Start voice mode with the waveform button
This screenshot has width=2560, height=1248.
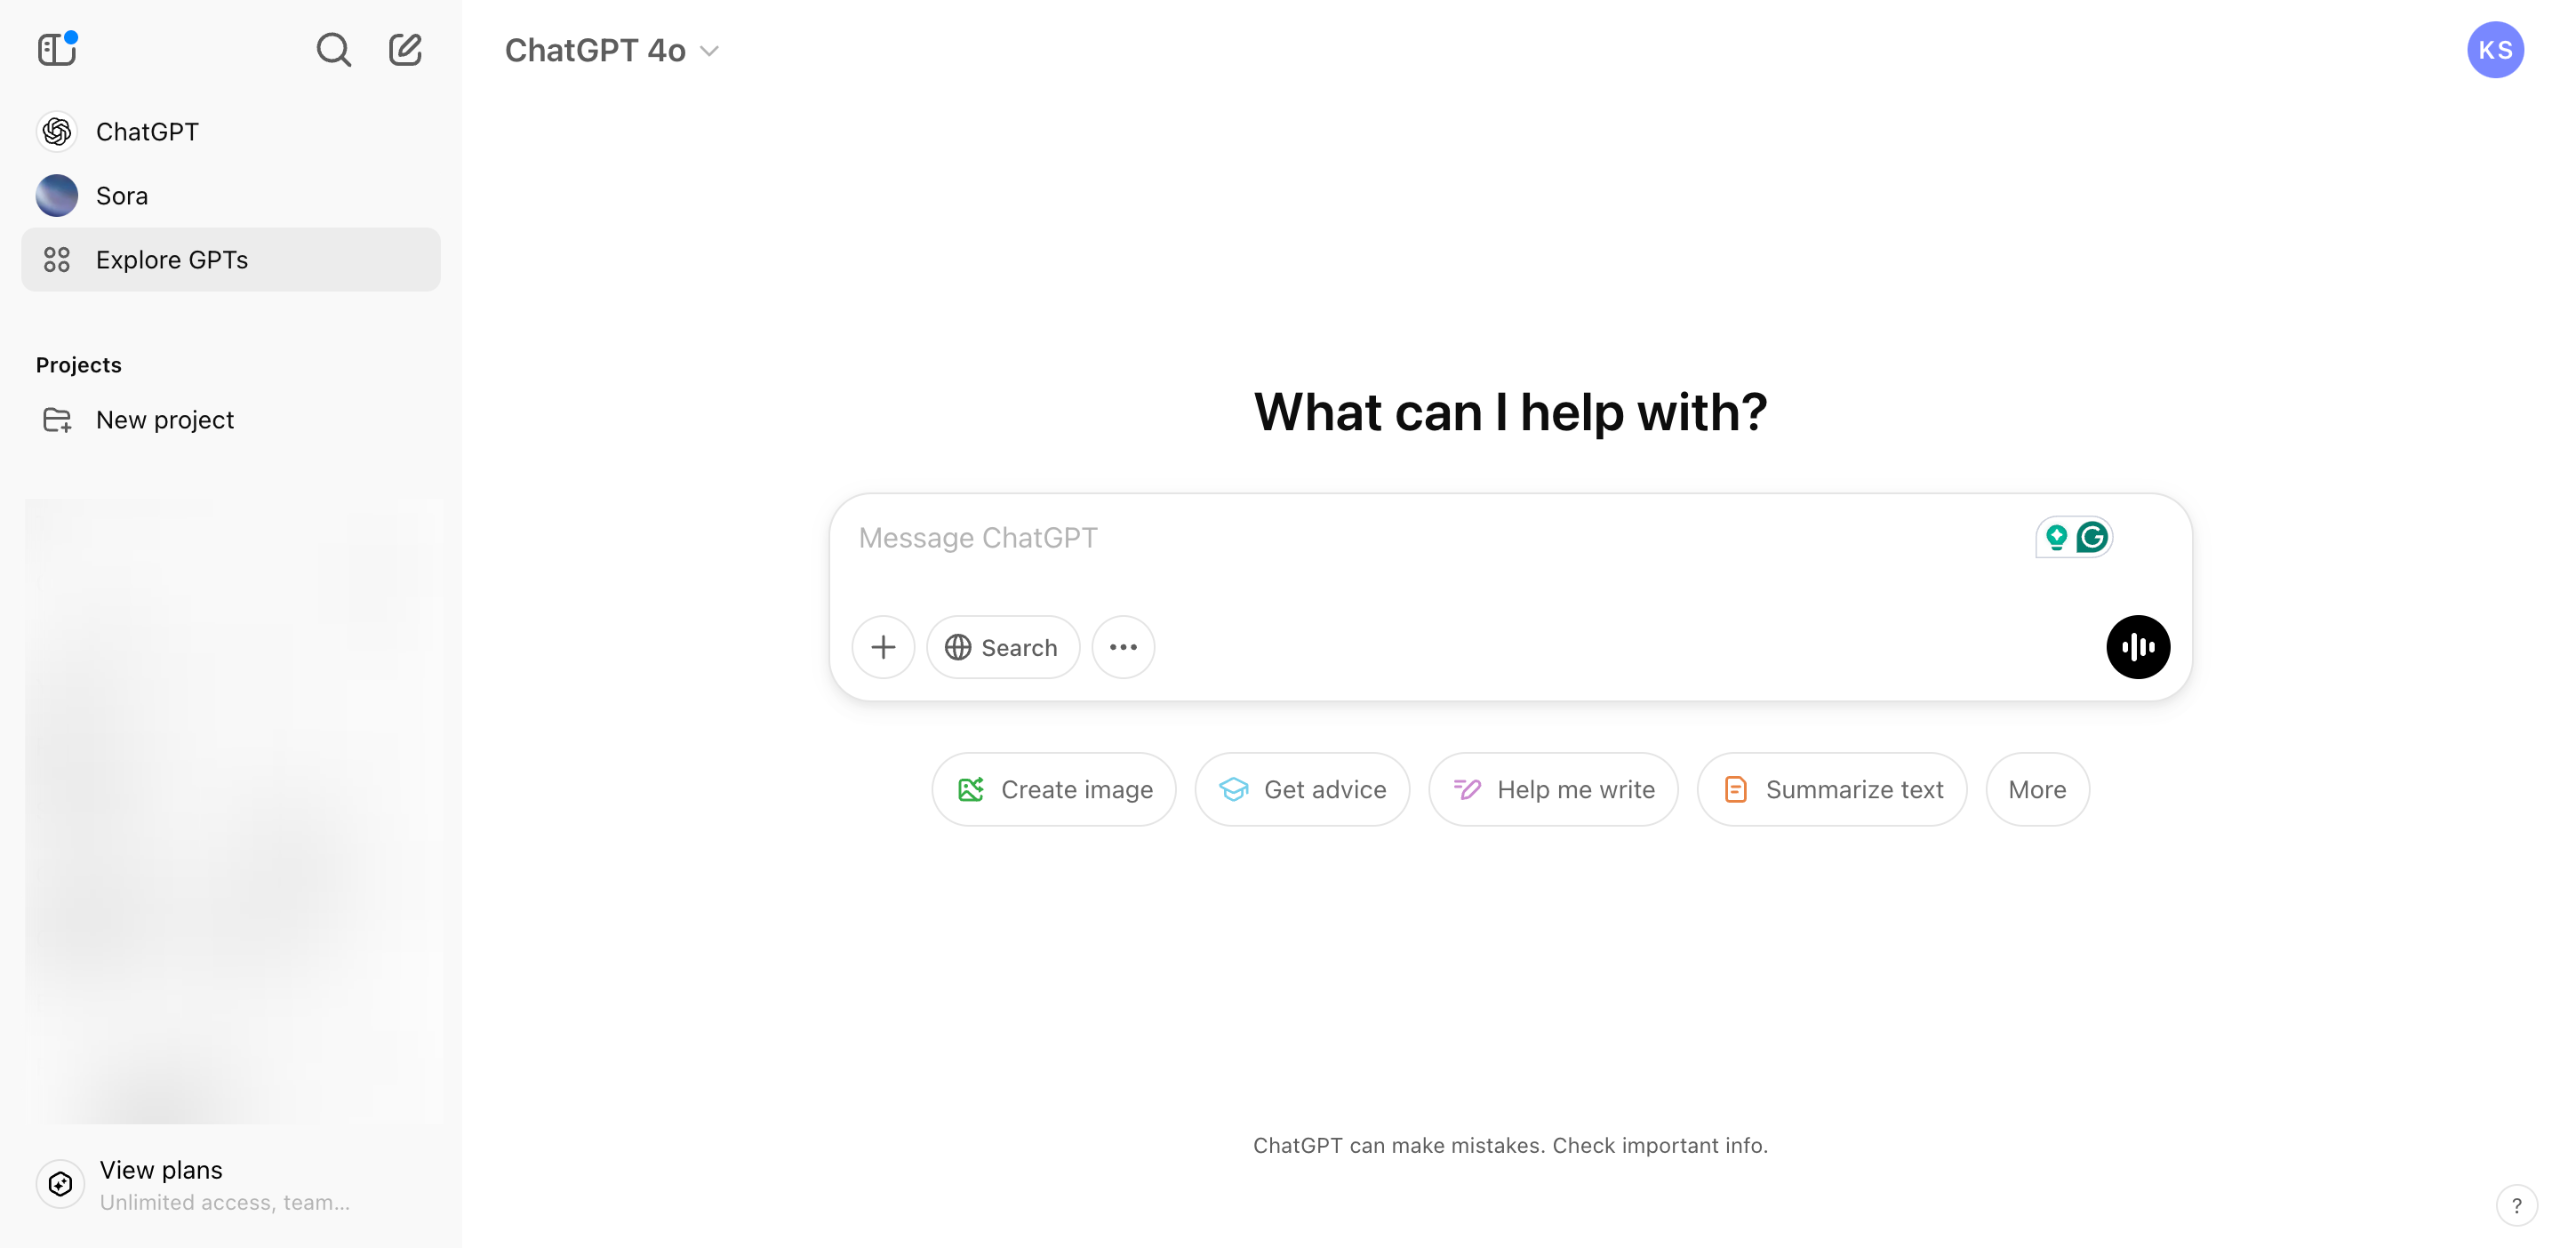point(2138,647)
